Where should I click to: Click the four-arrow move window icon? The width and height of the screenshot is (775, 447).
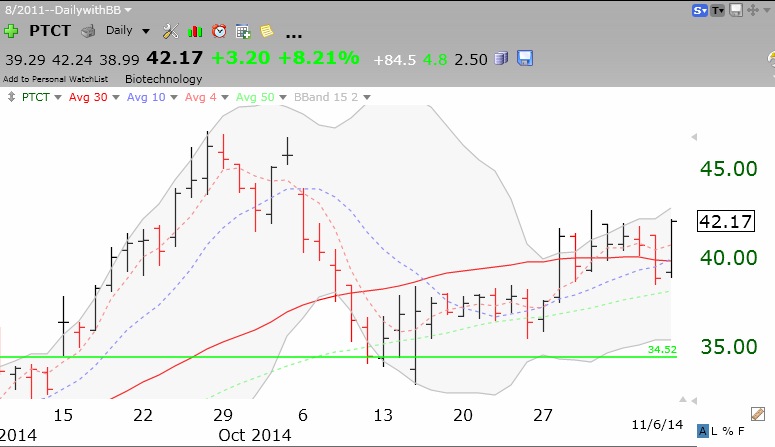point(752,10)
